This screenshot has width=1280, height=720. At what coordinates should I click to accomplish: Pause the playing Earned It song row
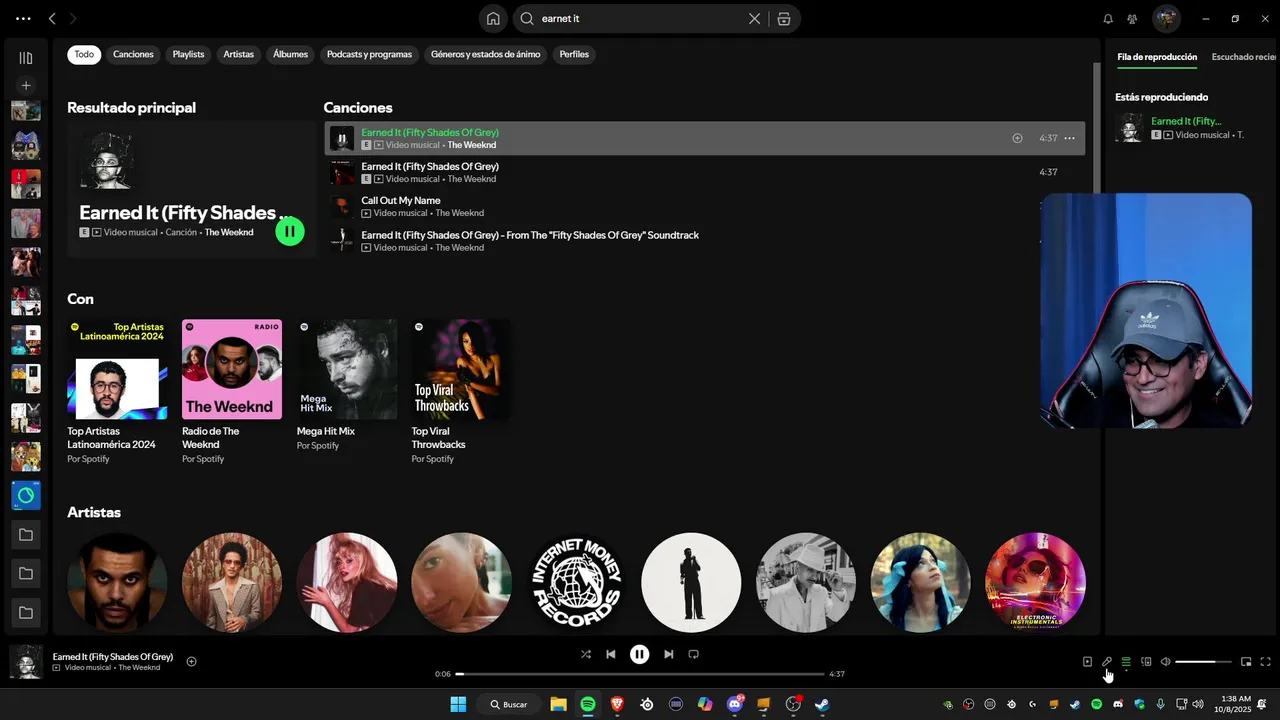point(342,139)
